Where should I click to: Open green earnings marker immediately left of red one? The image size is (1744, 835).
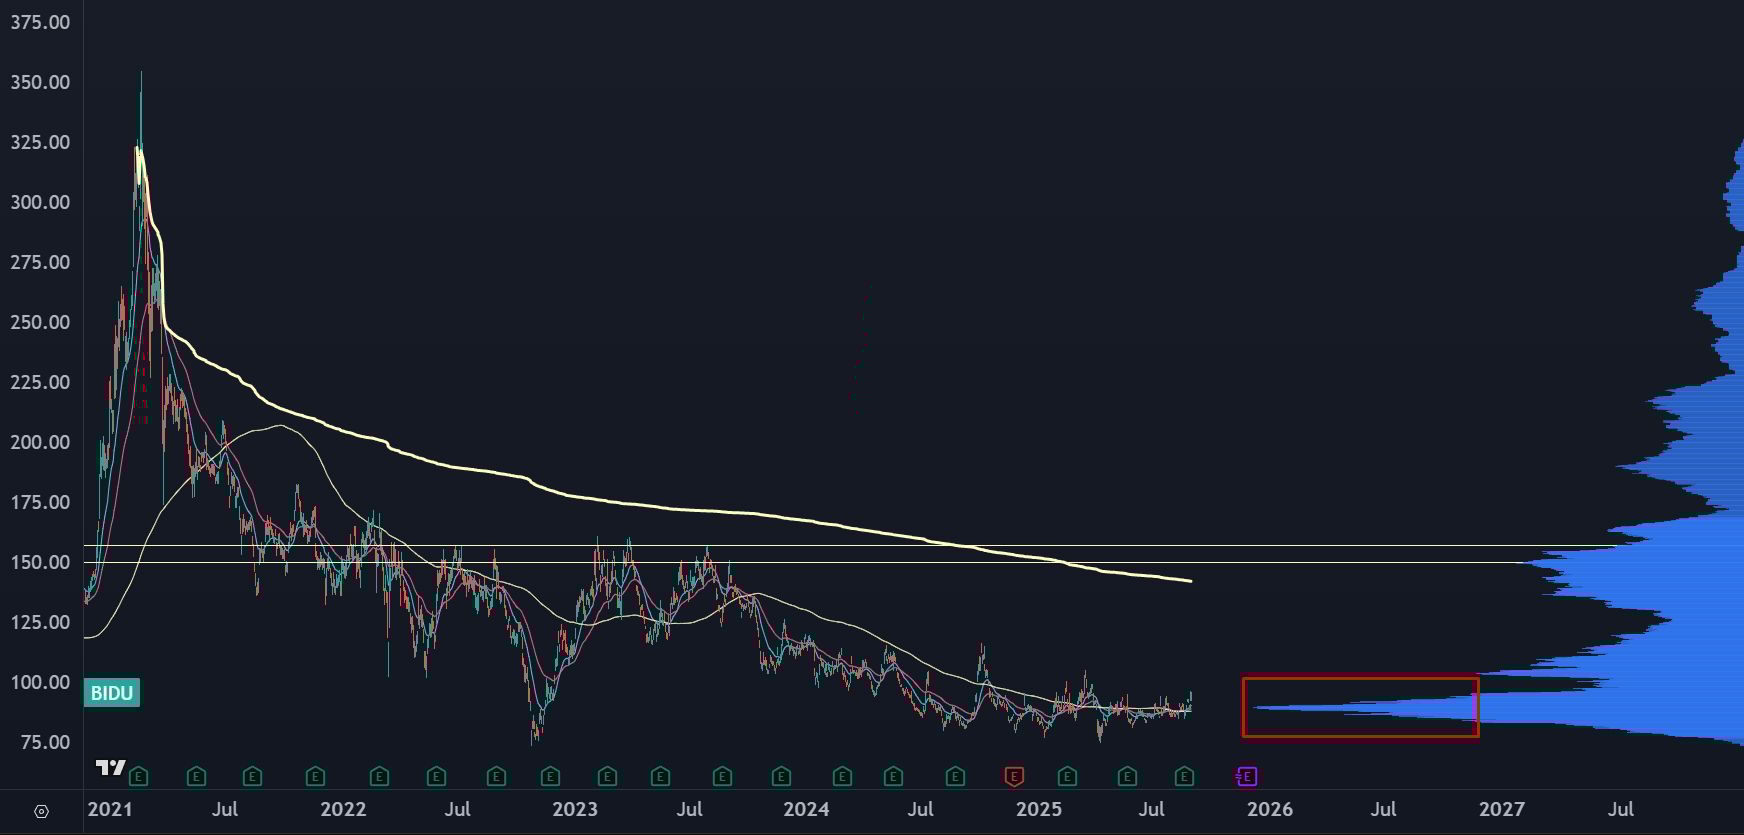pyautogui.click(x=955, y=776)
